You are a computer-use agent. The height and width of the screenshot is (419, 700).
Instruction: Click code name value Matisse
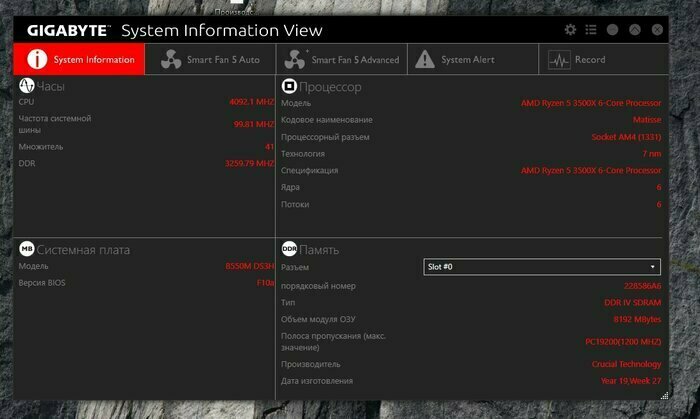(647, 120)
